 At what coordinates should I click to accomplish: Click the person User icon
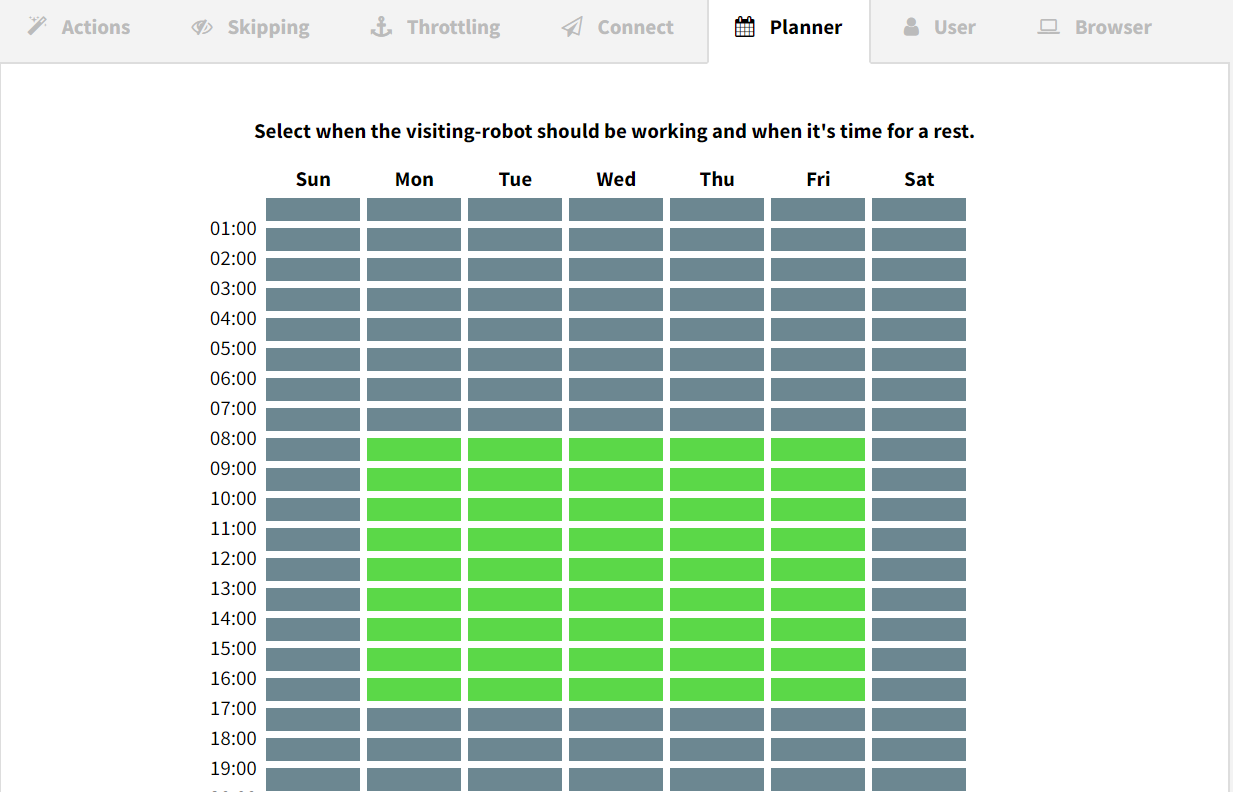coord(911,27)
